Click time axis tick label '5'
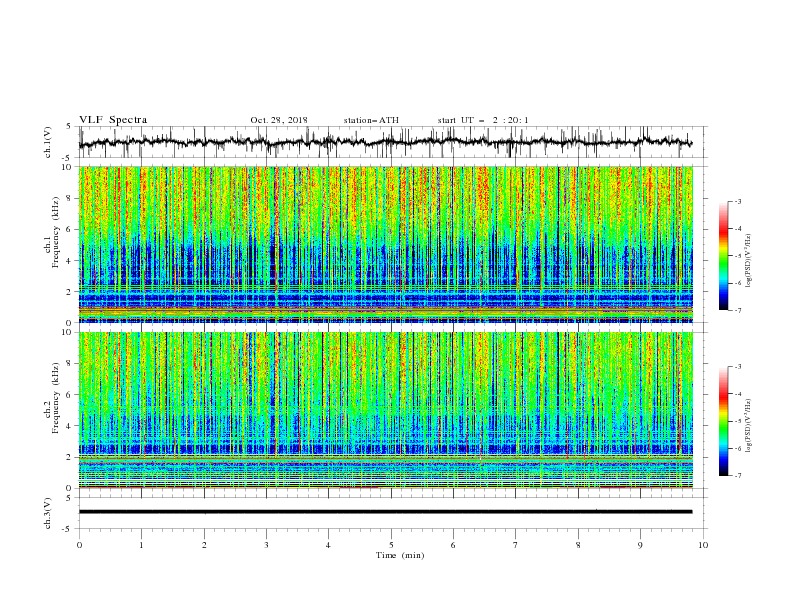Screen dimensions: 792x612 click(391, 545)
